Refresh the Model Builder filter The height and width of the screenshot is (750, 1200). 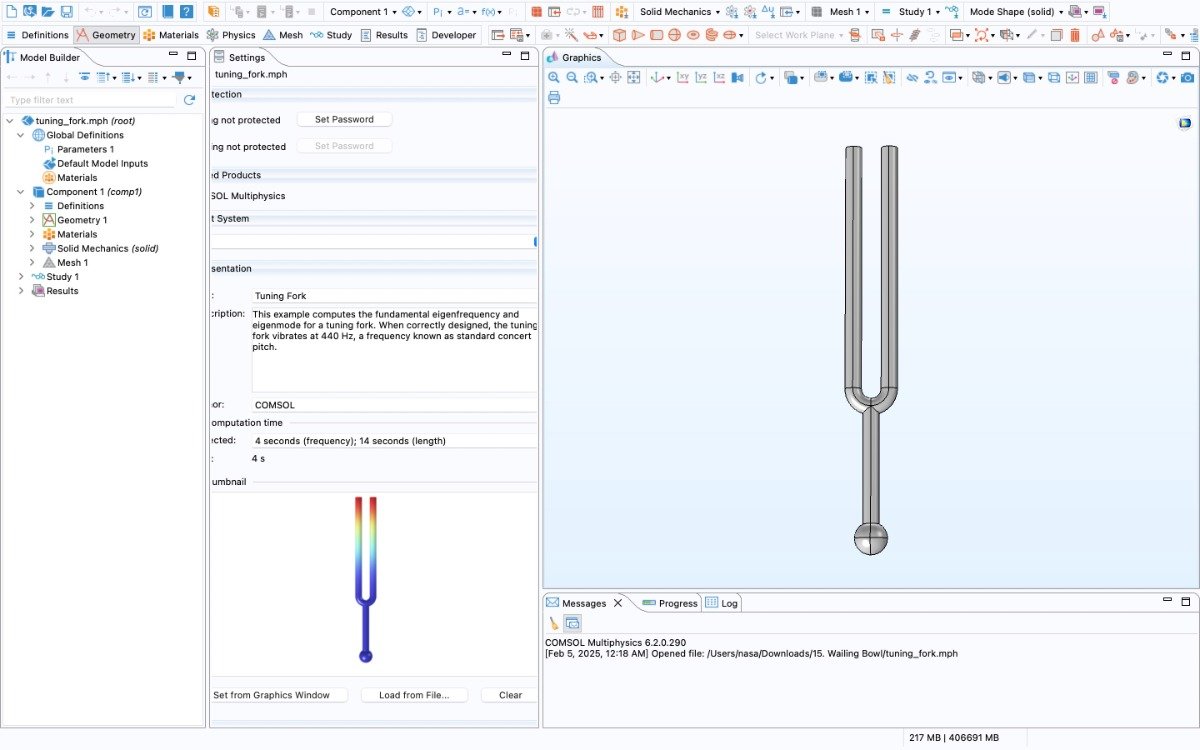click(189, 100)
